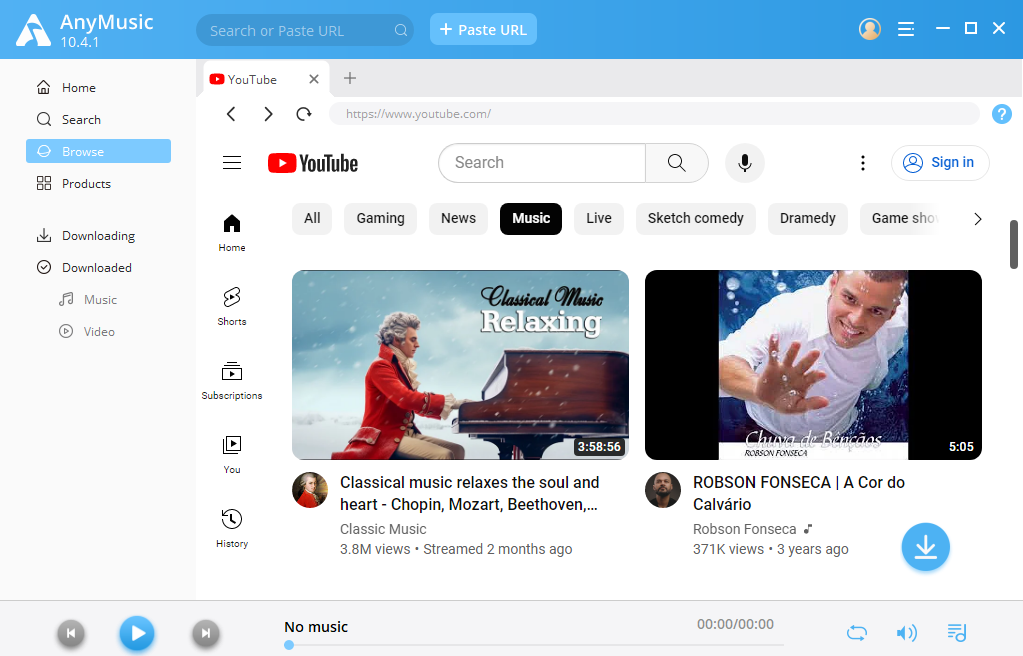Viewport: 1023px width, 656px height.
Task: Open the playlist queue icon in player bar
Action: point(956,632)
